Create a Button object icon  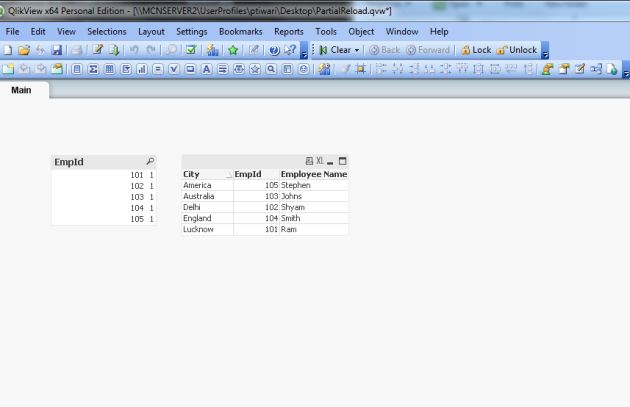[190, 69]
